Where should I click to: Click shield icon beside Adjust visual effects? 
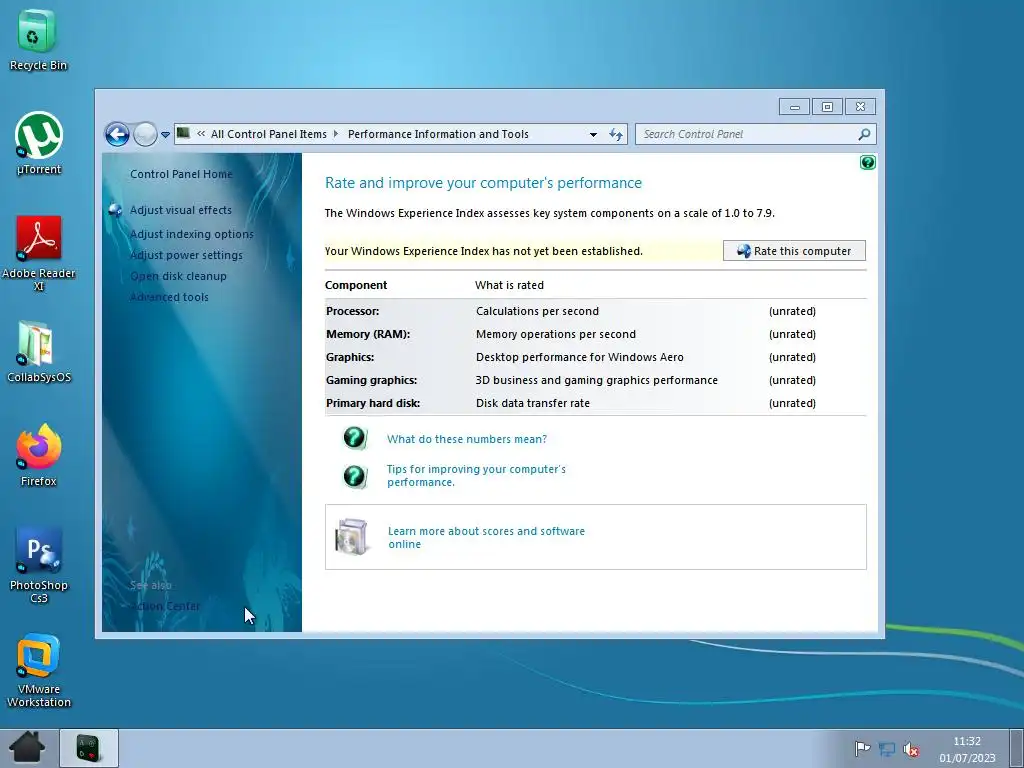[116, 210]
